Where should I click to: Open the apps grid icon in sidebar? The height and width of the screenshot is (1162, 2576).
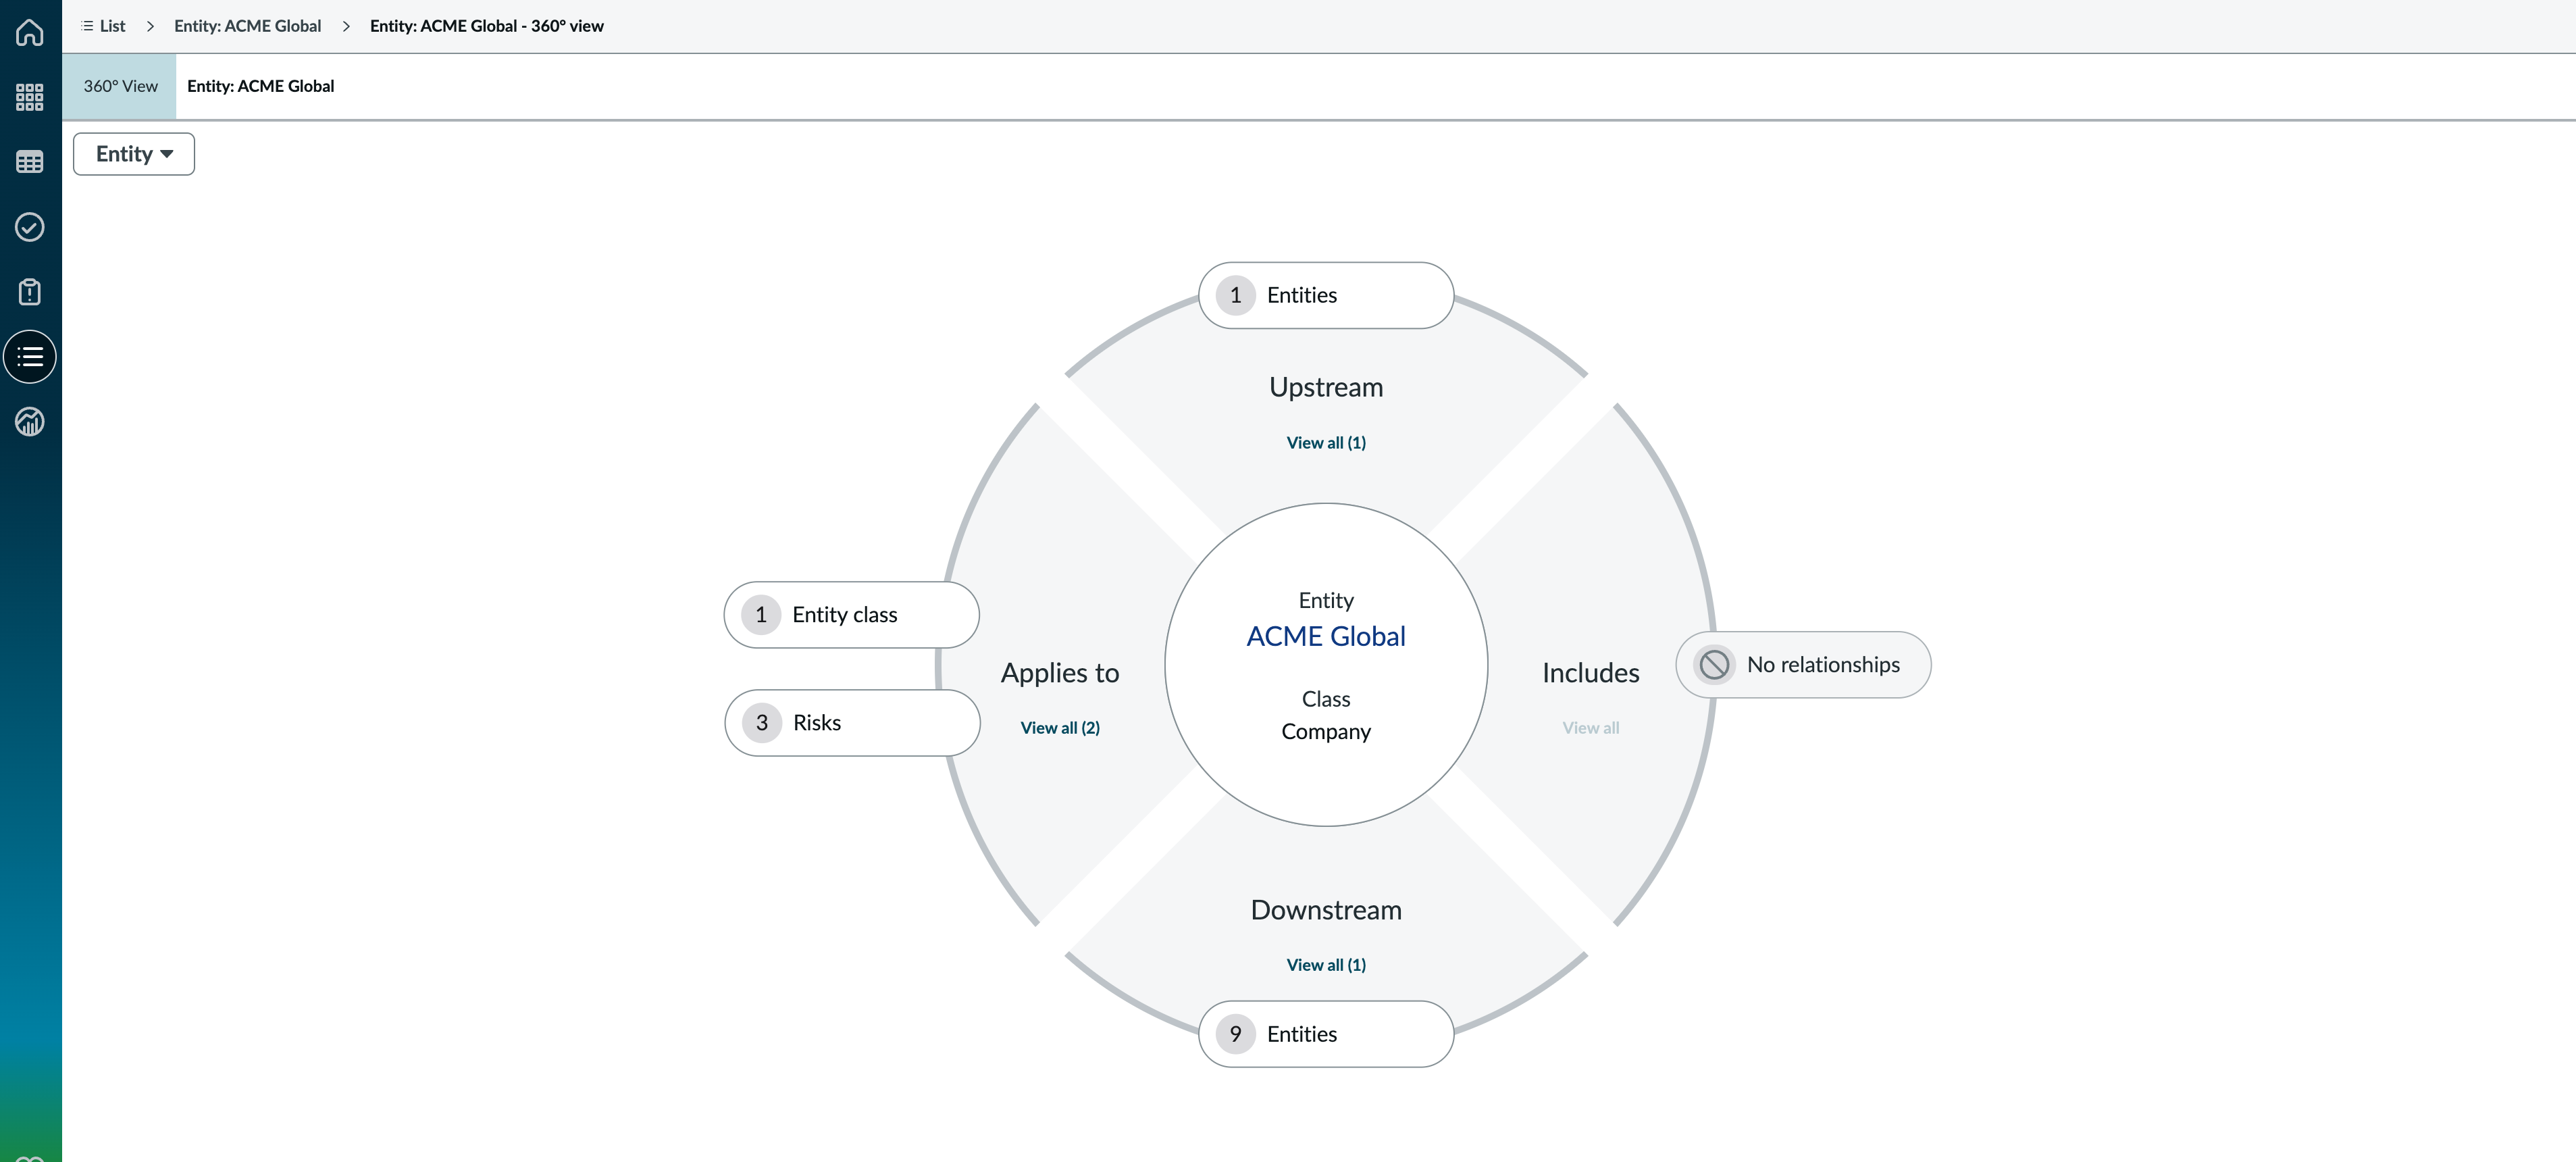point(30,97)
